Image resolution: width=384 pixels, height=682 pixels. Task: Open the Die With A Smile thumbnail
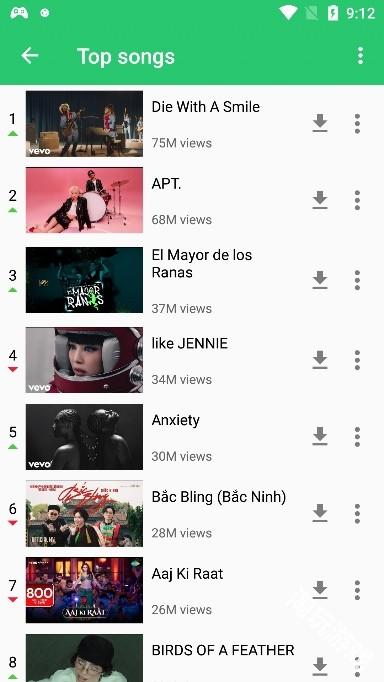tap(84, 124)
